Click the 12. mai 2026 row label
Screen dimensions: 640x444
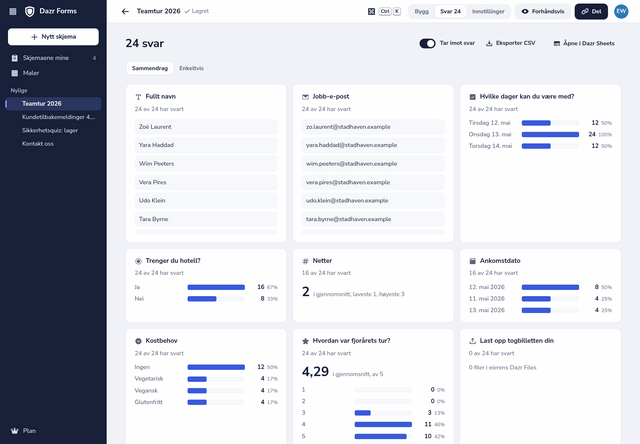(x=487, y=287)
